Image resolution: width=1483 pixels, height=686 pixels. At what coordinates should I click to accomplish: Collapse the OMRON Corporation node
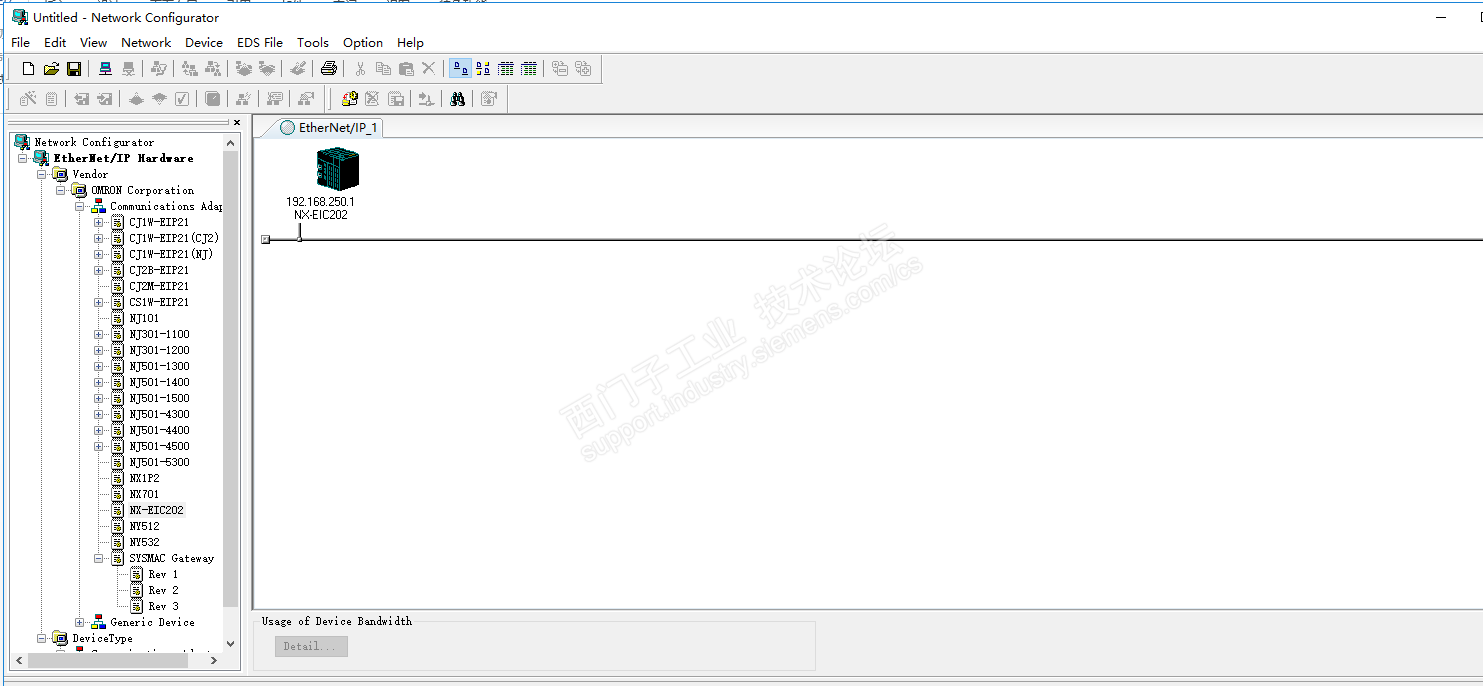pyautogui.click(x=61, y=190)
